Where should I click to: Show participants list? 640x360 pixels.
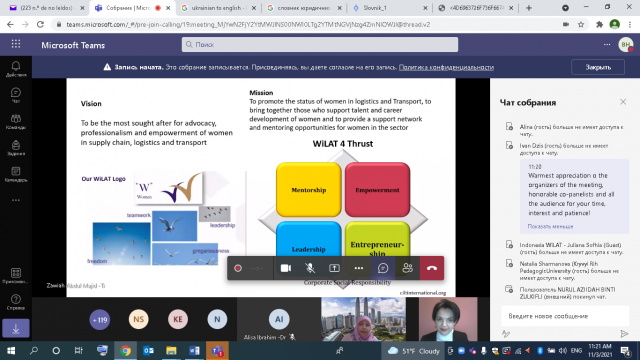pyautogui.click(x=407, y=268)
